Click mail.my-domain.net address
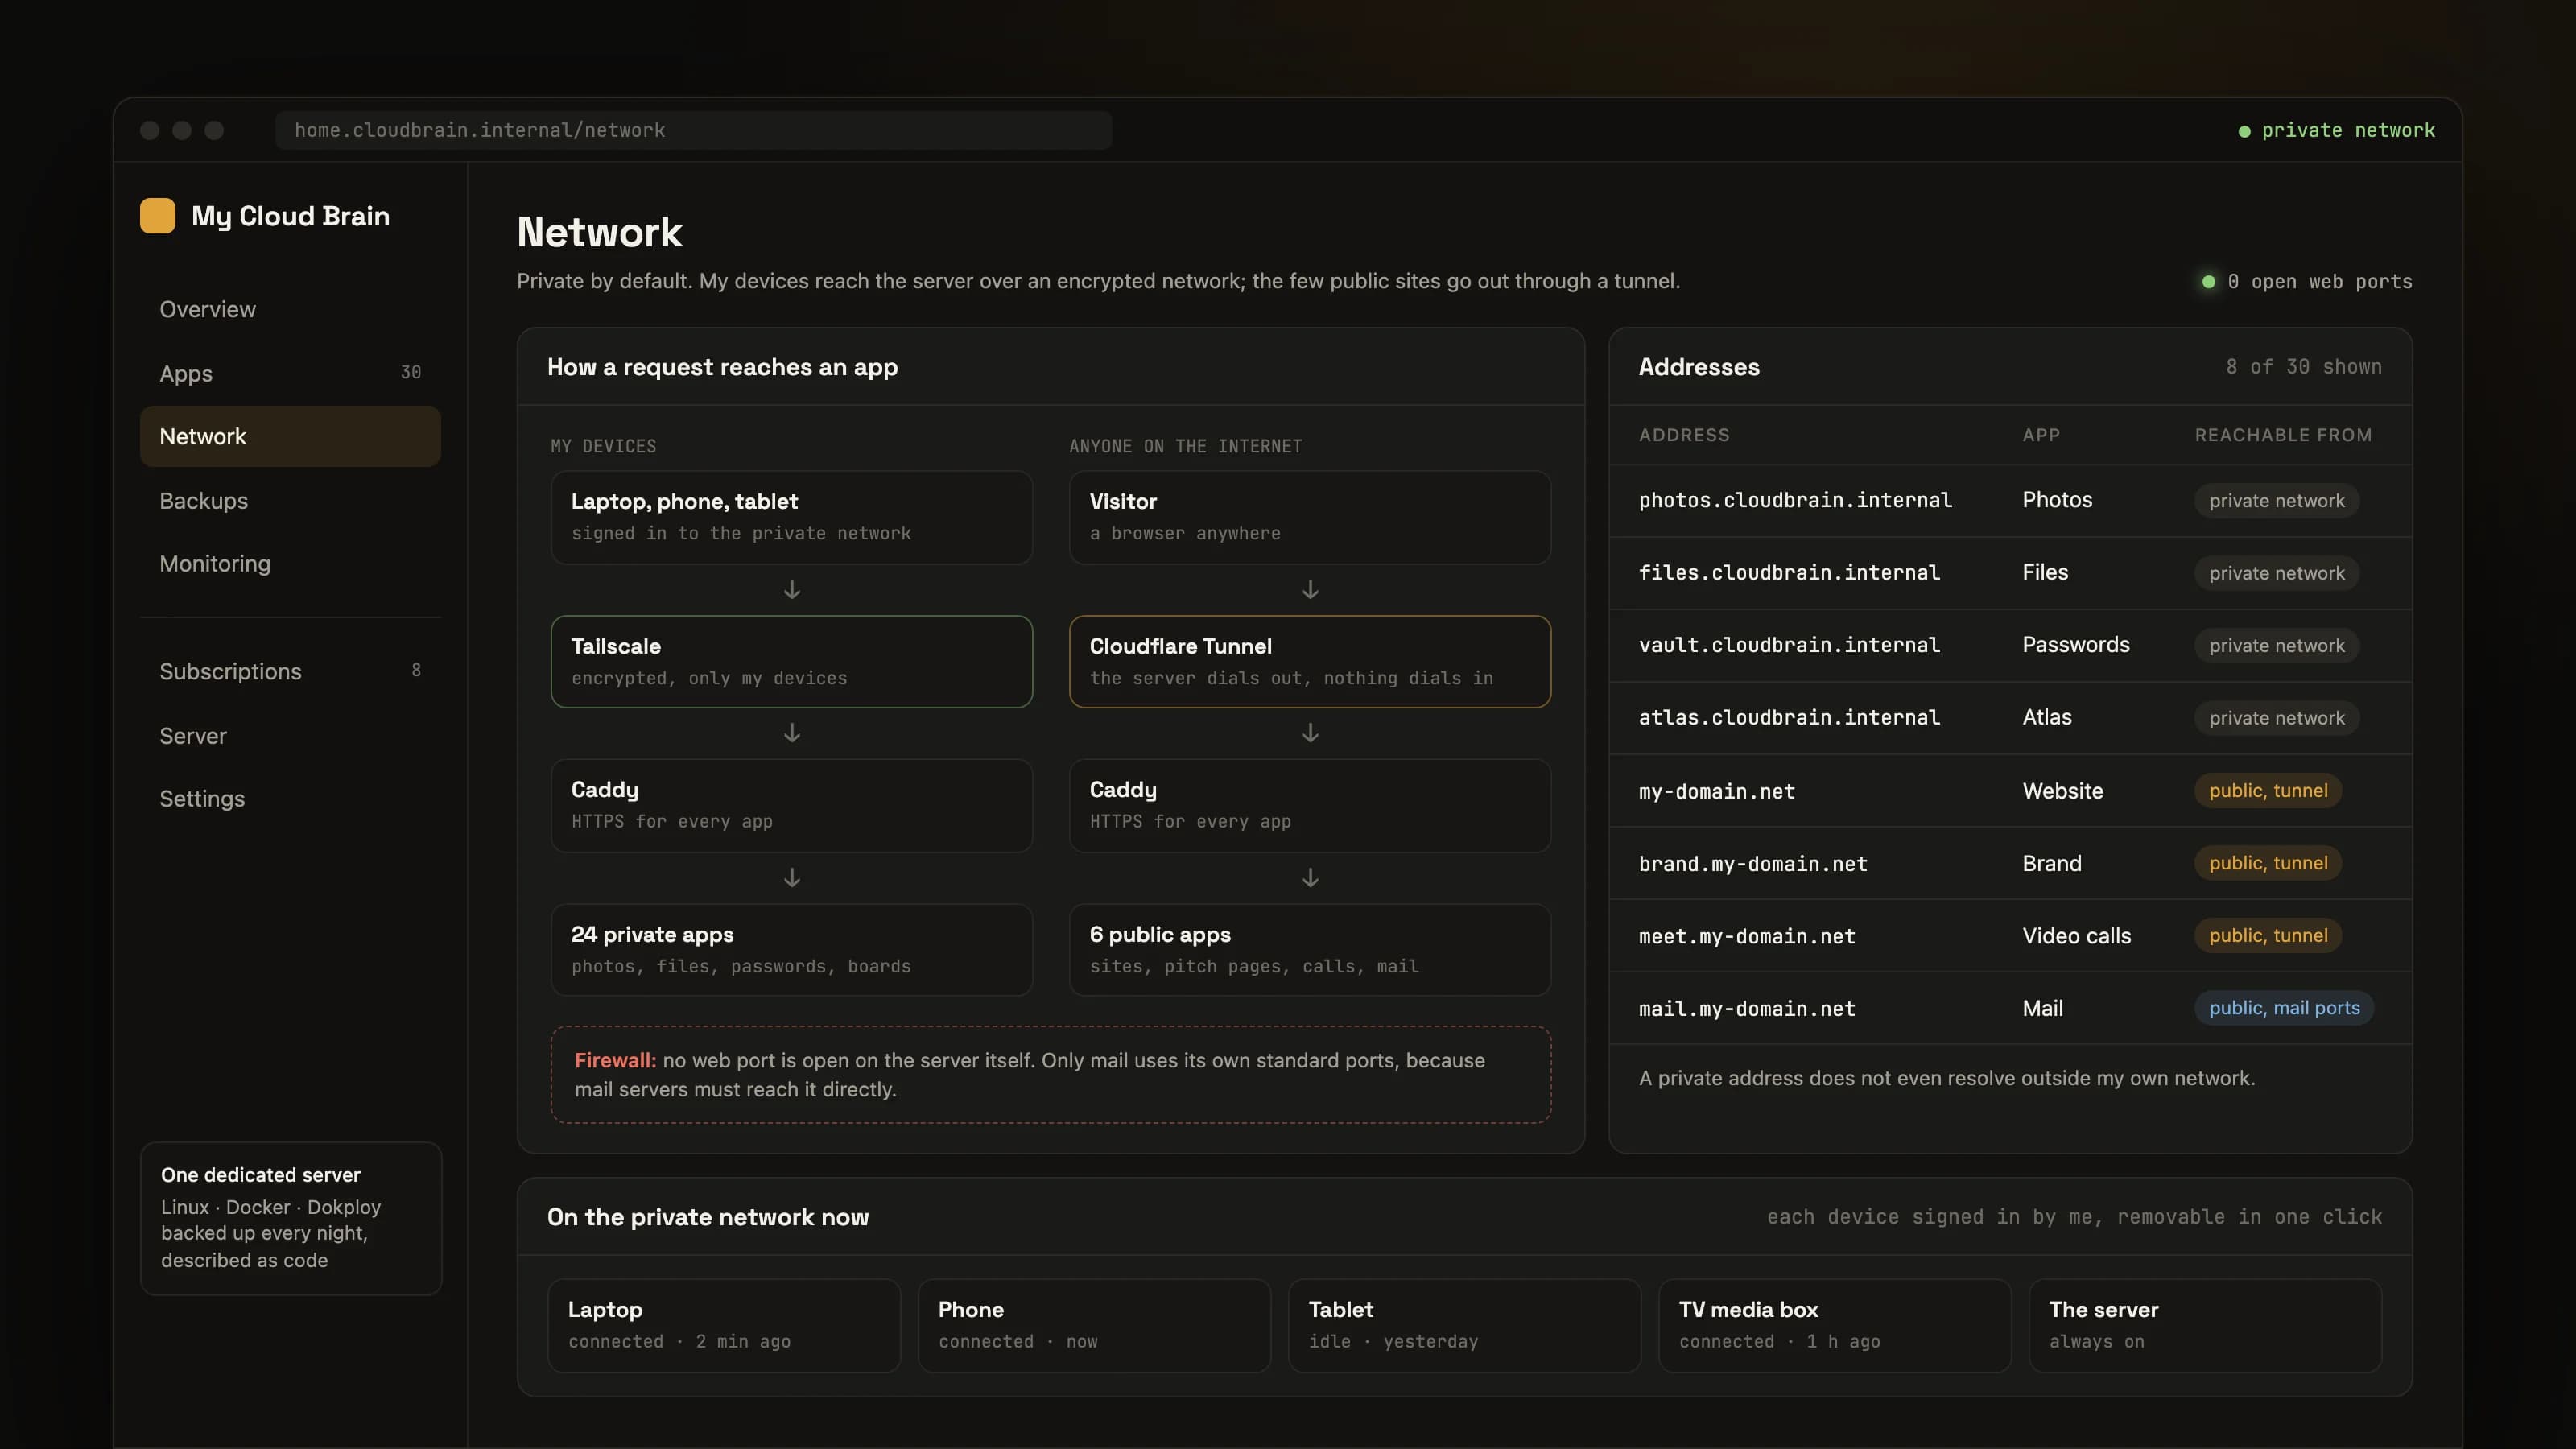The image size is (2576, 1449). coord(1747,1008)
